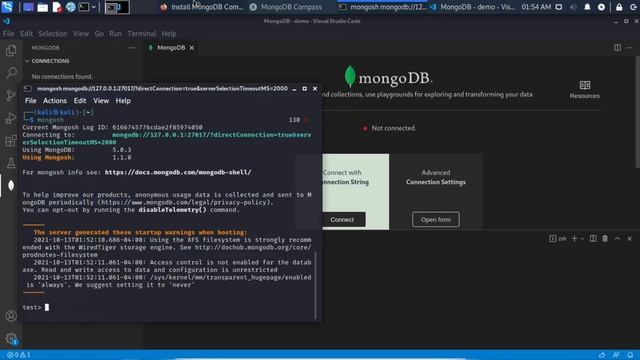Screen dimensions: 640x360
Task: Open Edit menu in mongosh terminal window
Action: 80,101
